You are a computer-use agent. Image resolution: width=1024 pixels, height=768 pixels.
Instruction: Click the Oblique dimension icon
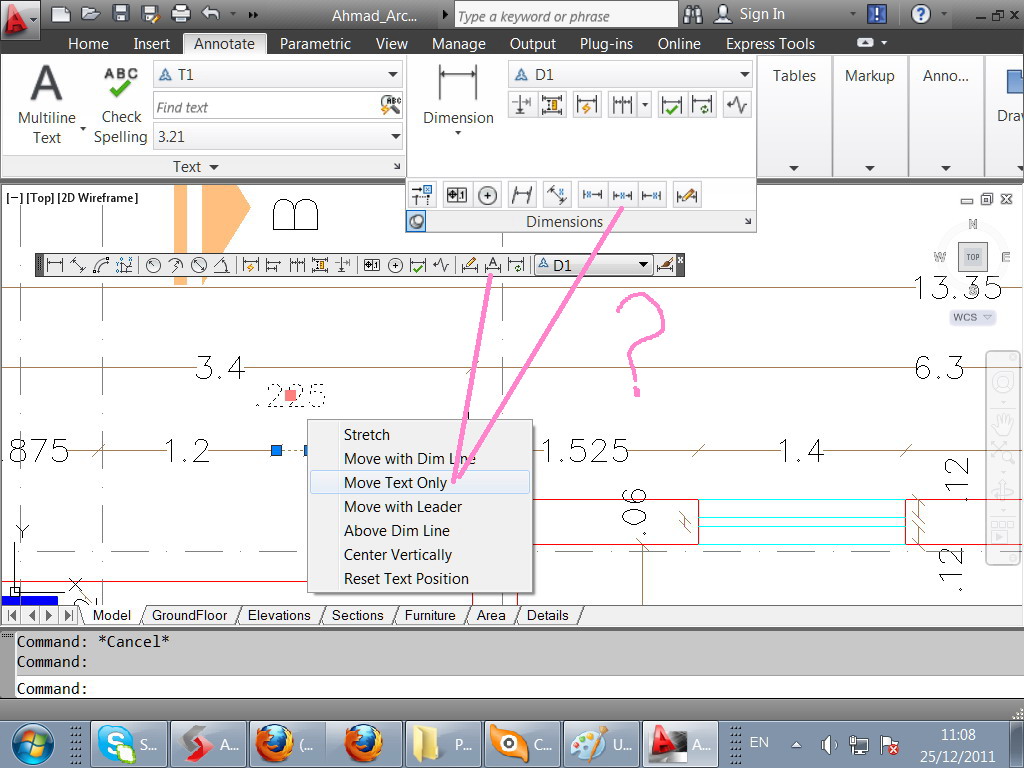522,195
